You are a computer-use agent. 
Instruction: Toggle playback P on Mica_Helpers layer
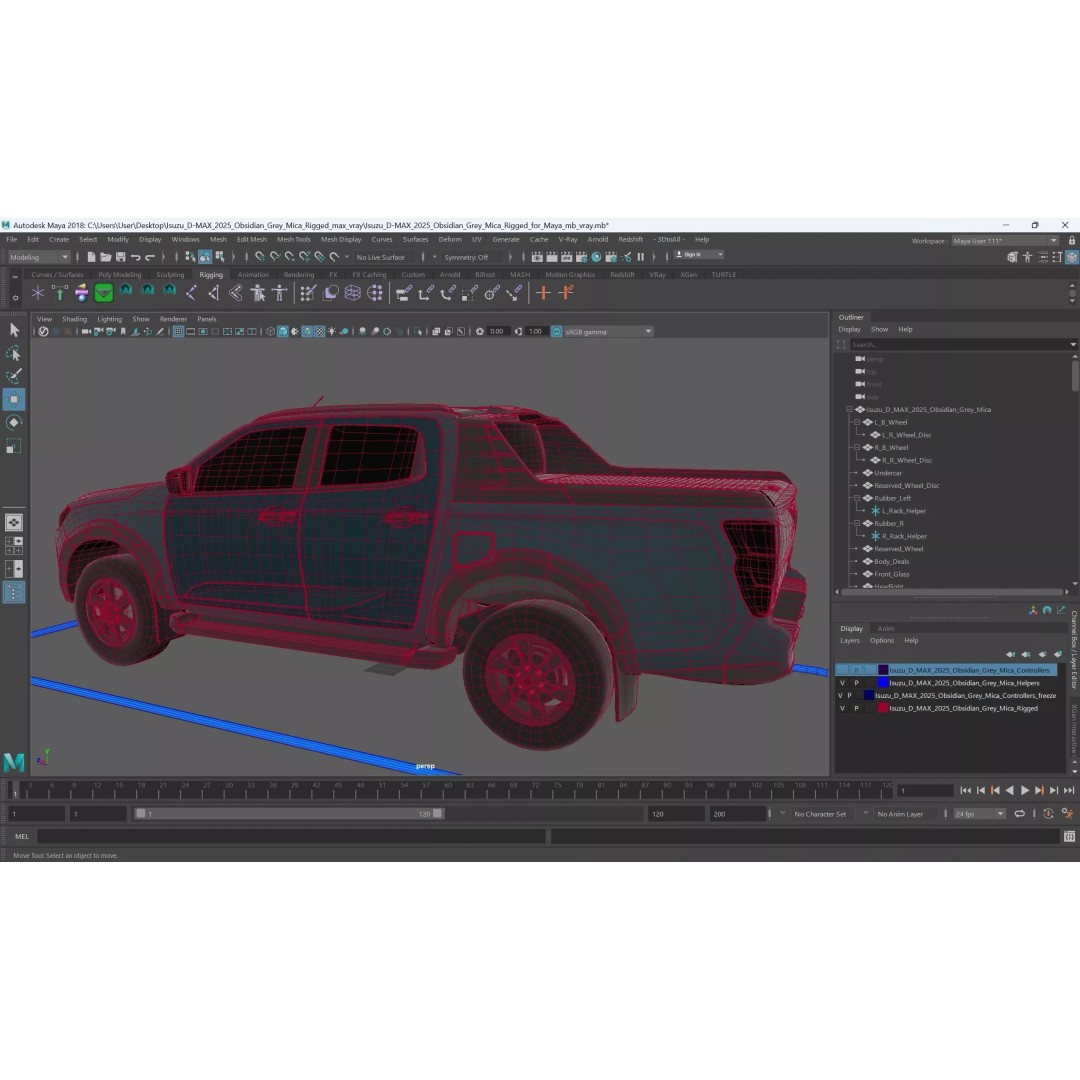click(856, 683)
